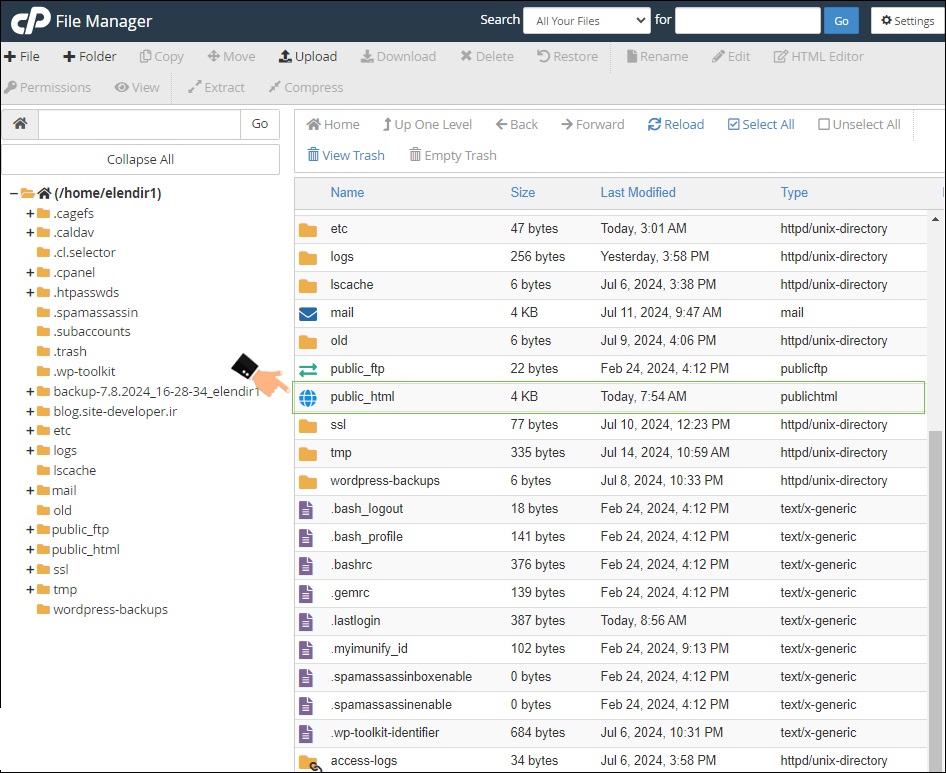Viewport: 946px width, 773px height.
Task: Click the mail envelope icon in the file list
Action: tap(308, 313)
